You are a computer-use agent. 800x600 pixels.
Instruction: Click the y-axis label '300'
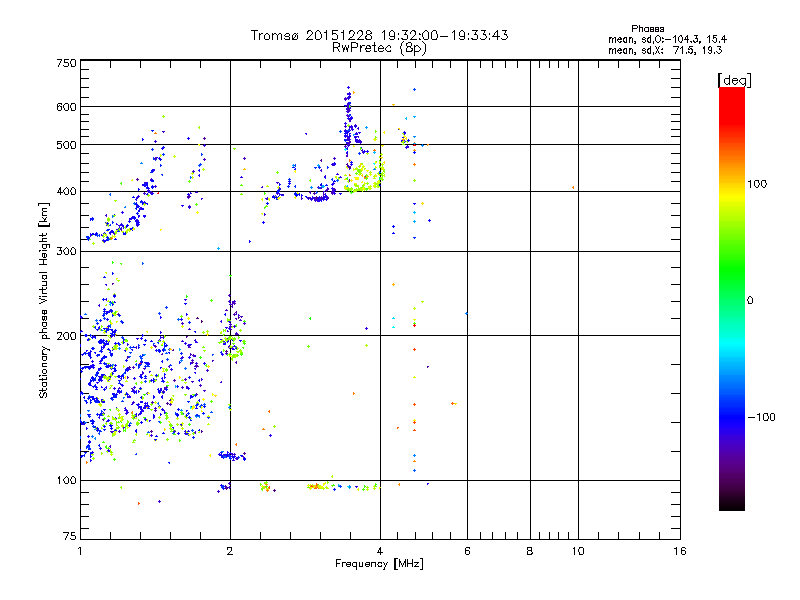click(66, 252)
